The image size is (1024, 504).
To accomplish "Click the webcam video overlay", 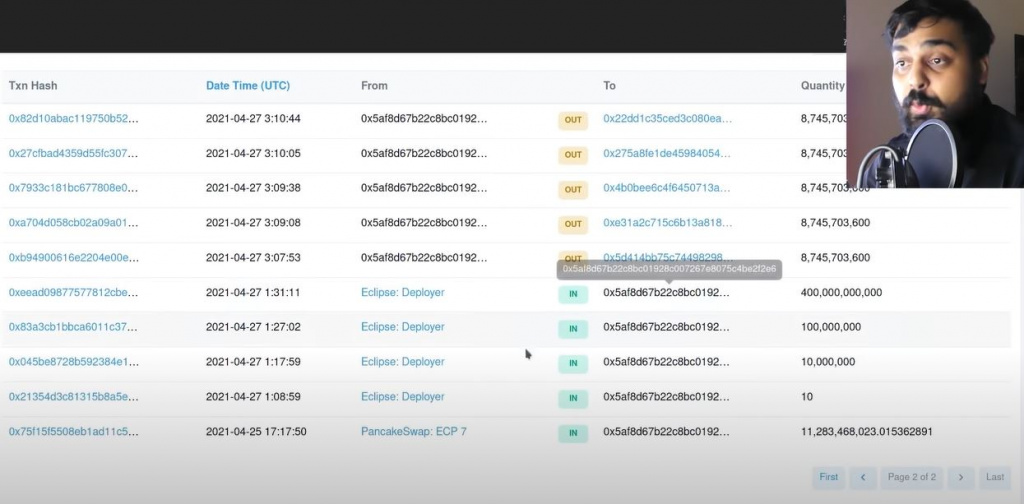I will (x=935, y=94).
